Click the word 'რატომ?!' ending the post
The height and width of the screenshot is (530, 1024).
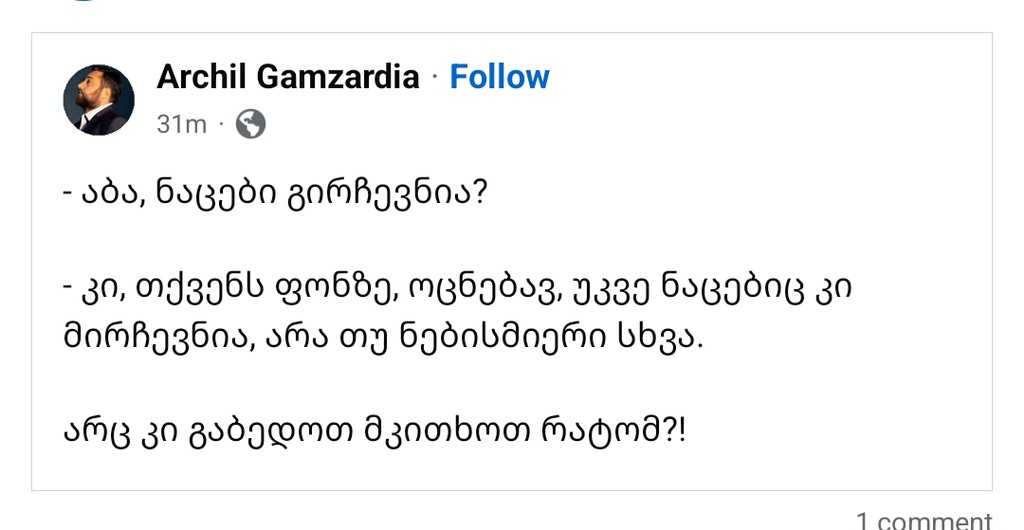[x=635, y=433]
